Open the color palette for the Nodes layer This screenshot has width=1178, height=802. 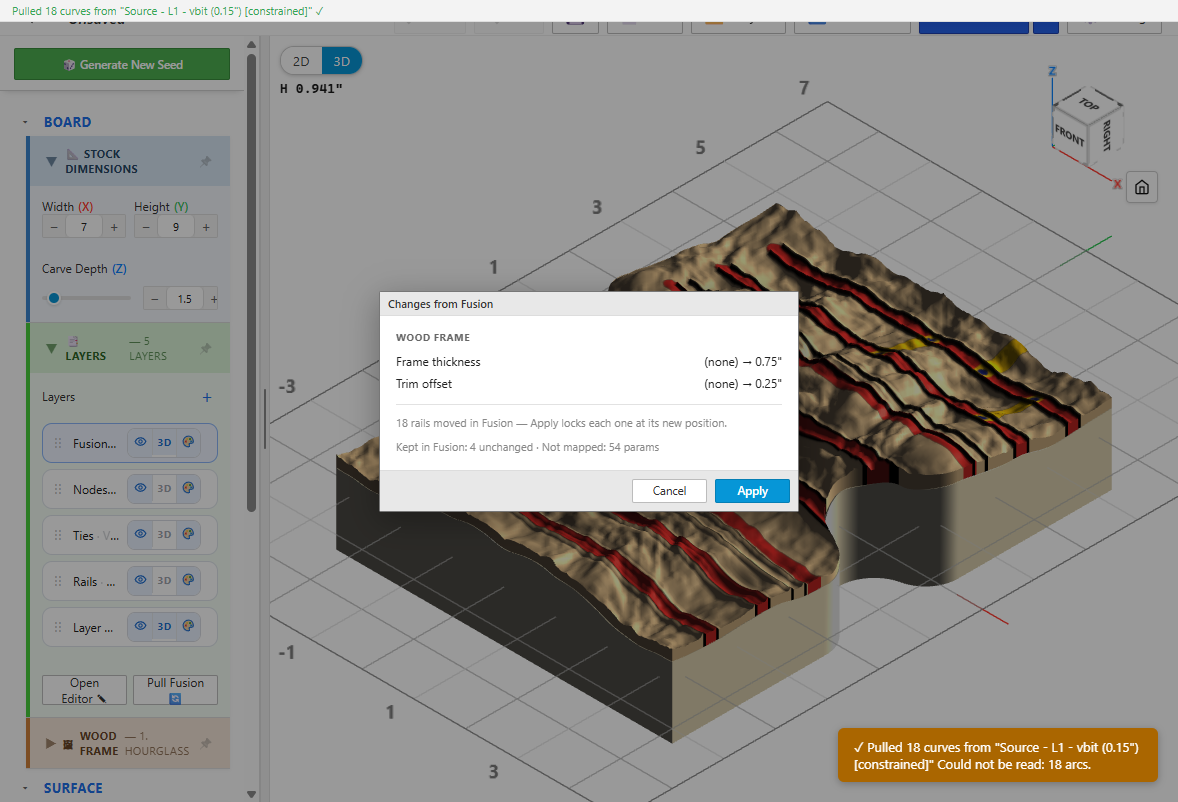coord(189,488)
